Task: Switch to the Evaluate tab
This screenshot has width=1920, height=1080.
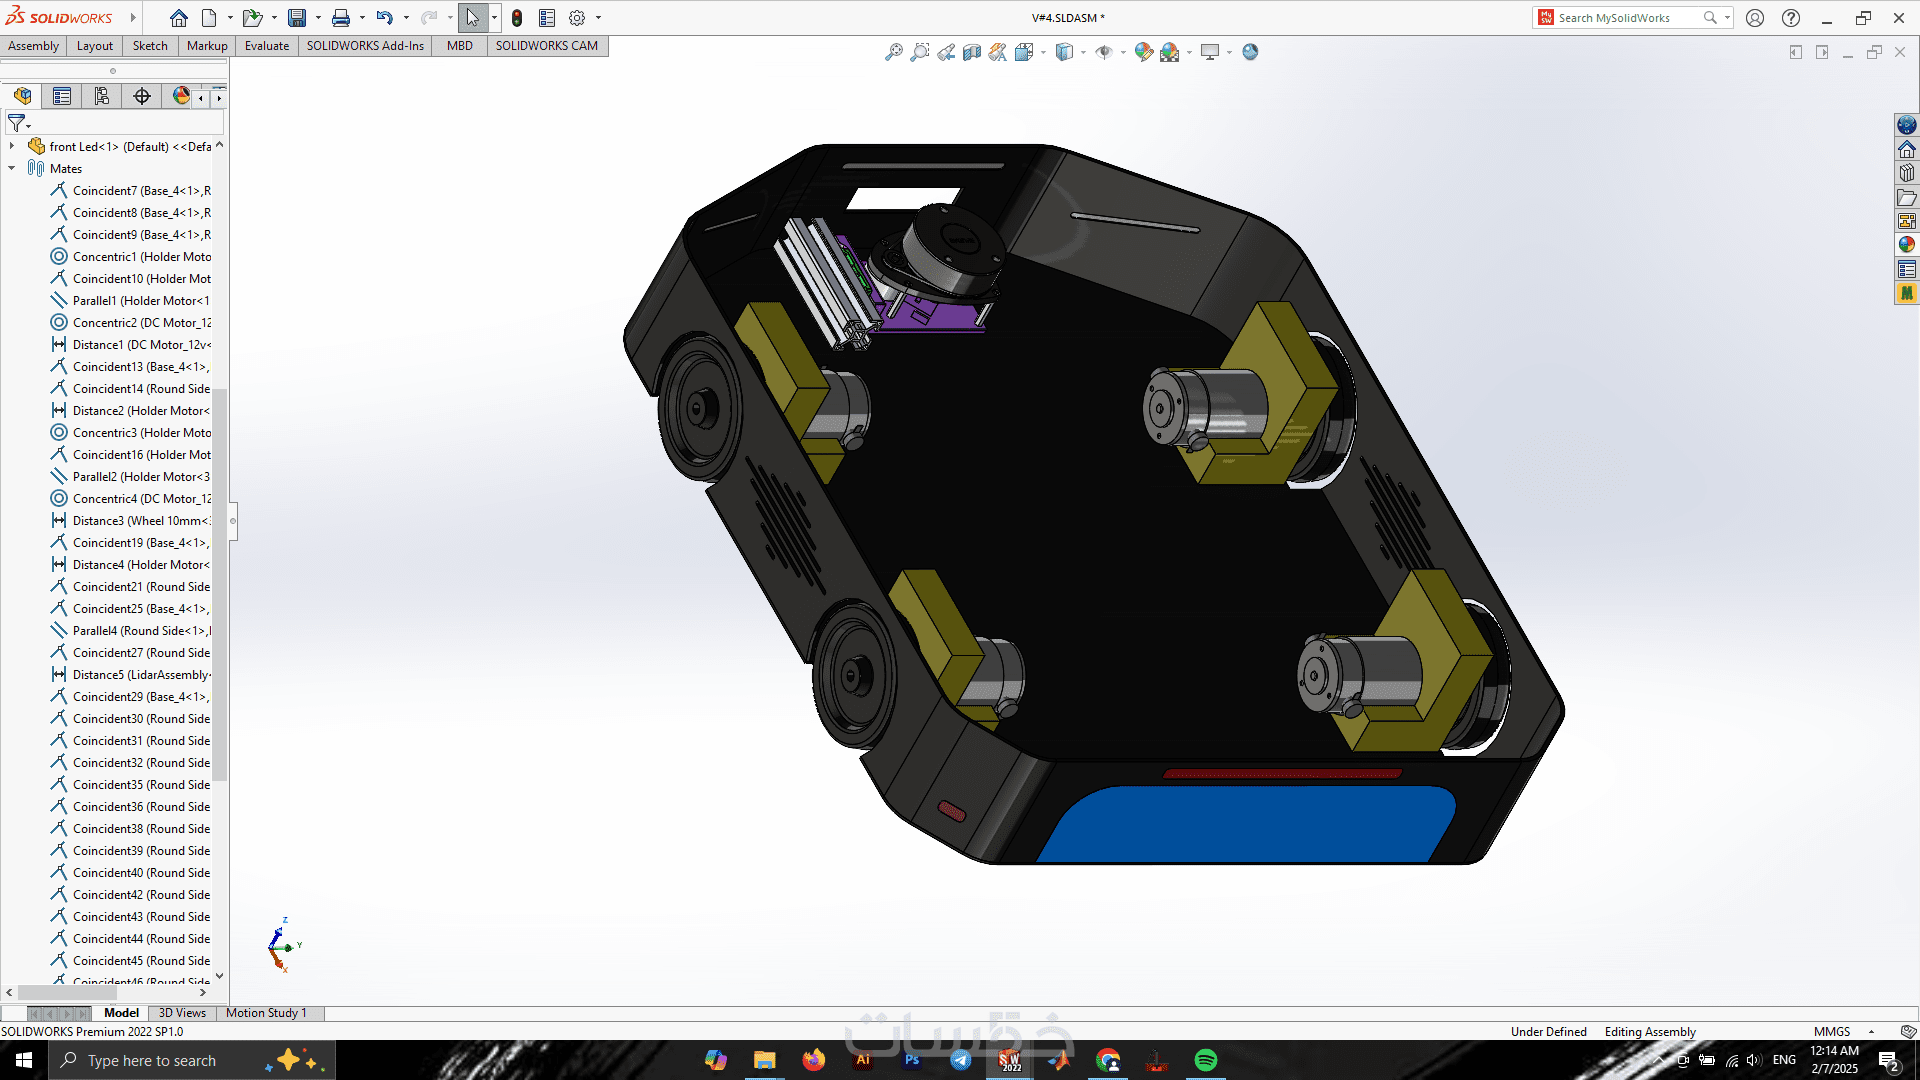Action: pyautogui.click(x=266, y=46)
